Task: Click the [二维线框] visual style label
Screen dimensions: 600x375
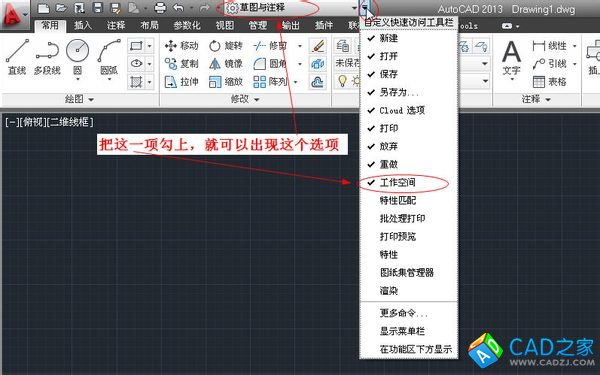Action: 70,122
